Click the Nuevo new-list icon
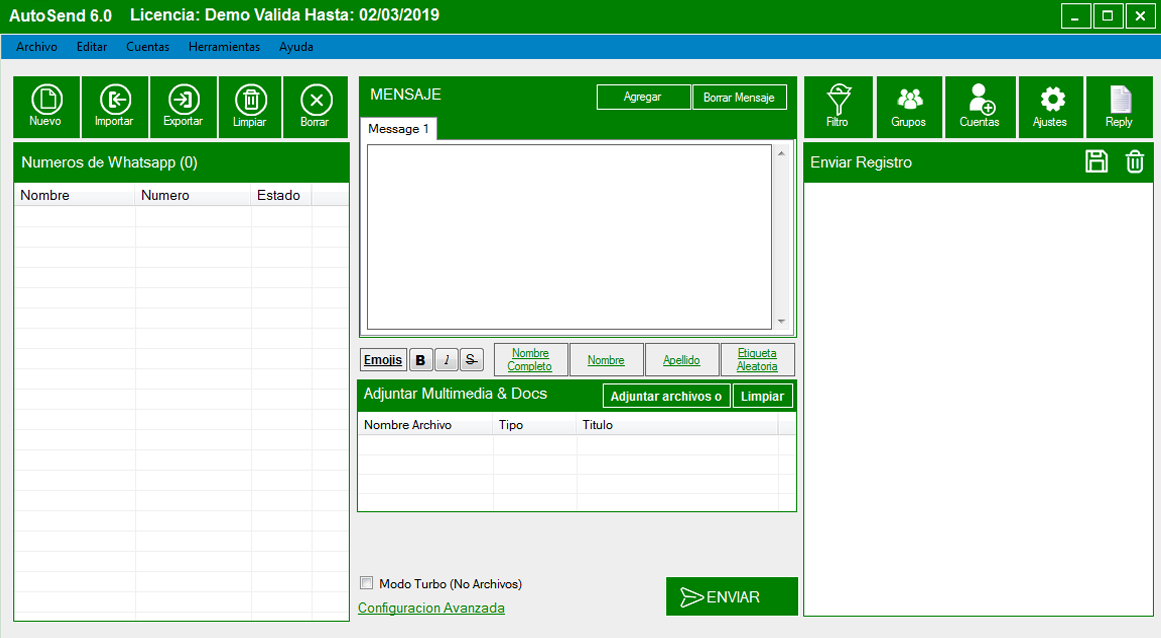1161x638 pixels. [46, 107]
